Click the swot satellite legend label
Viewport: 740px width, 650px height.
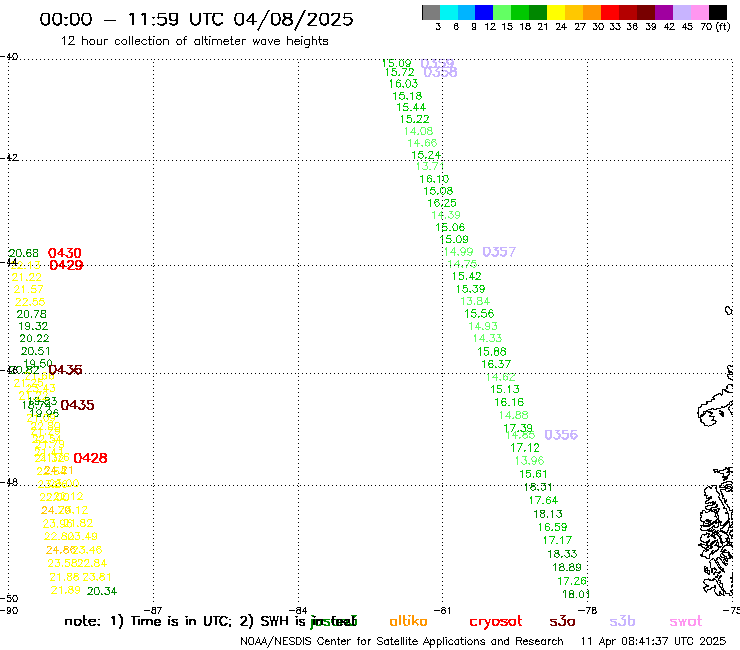[686, 621]
